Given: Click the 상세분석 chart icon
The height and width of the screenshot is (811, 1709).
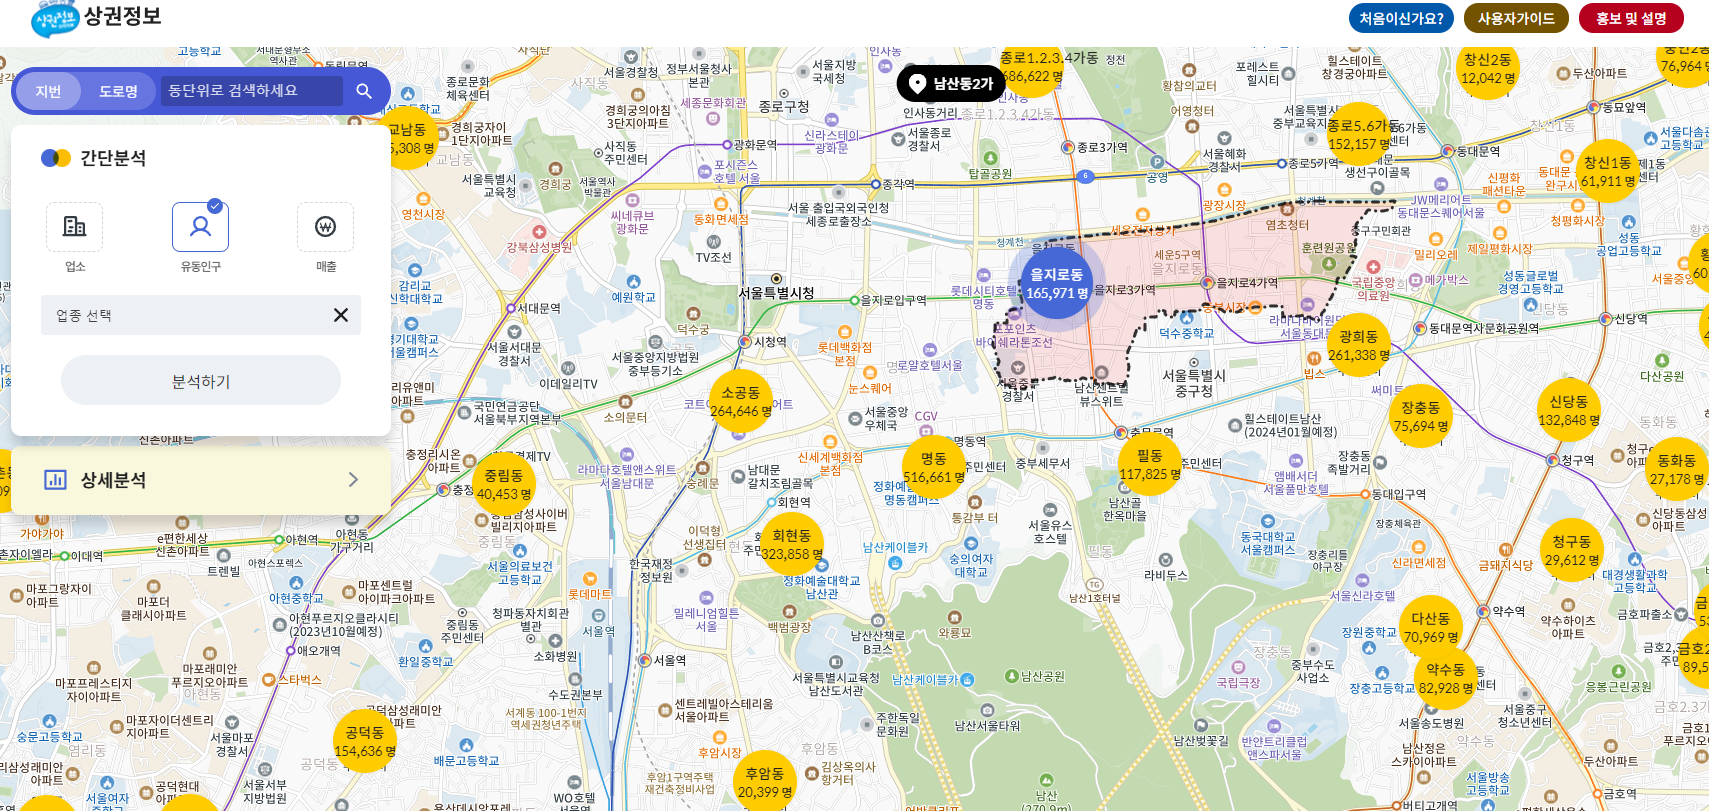Looking at the screenshot, I should [x=55, y=480].
